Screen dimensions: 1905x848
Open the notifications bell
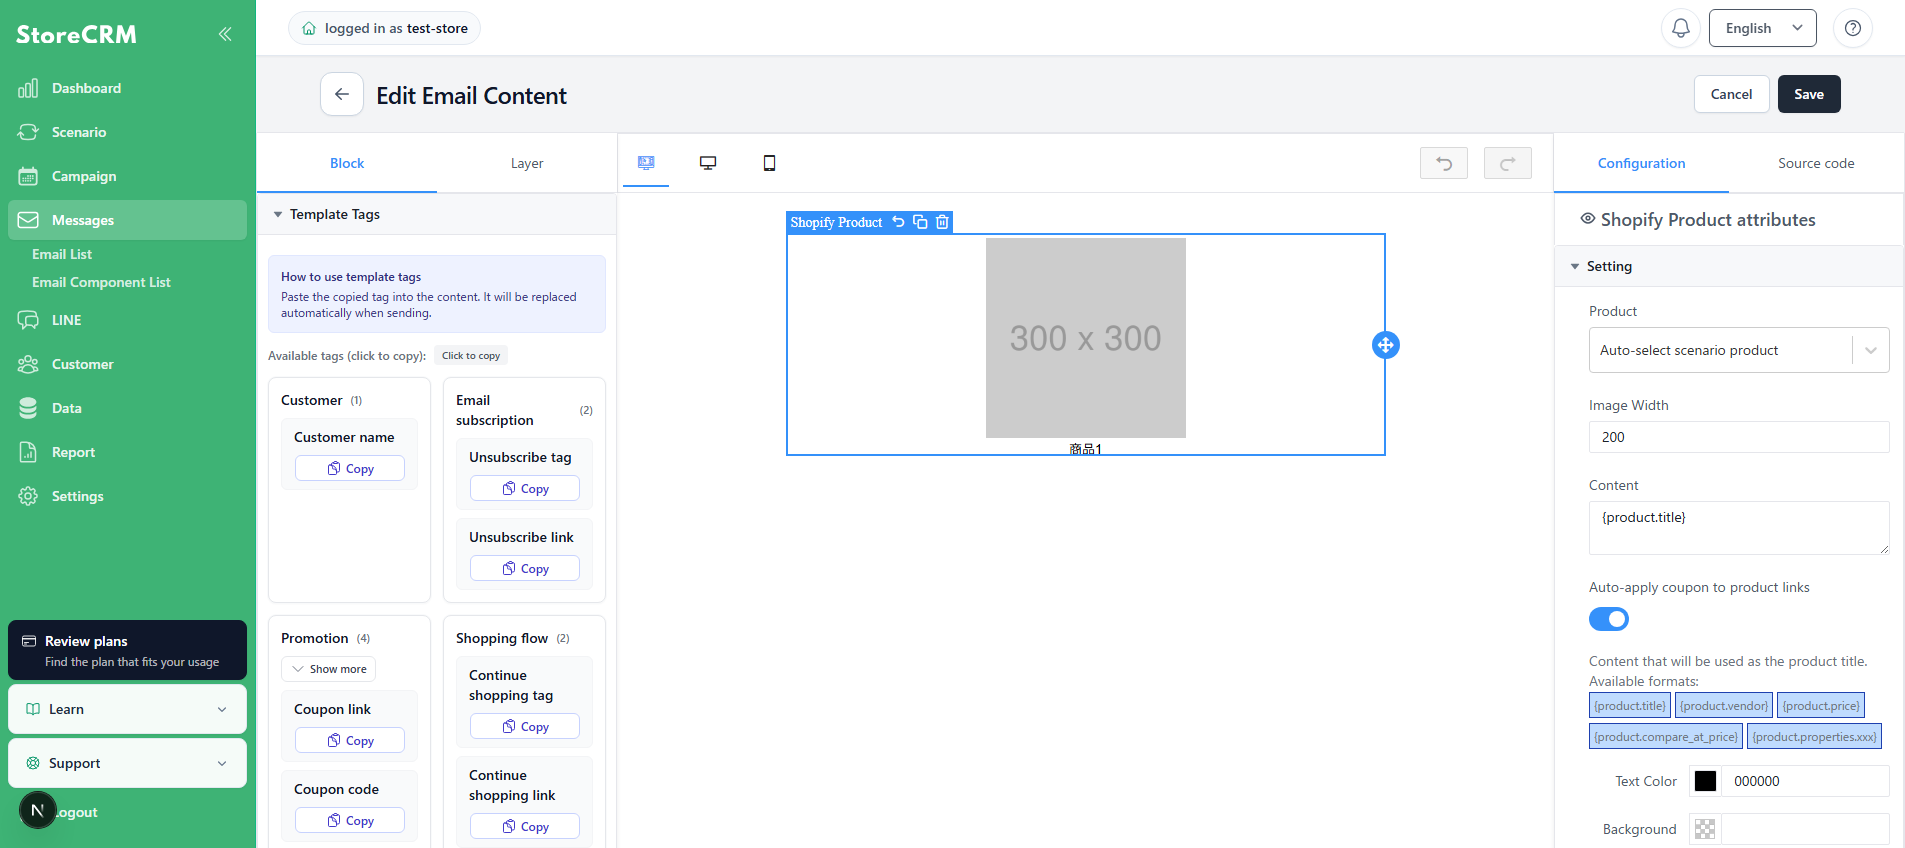click(1681, 28)
